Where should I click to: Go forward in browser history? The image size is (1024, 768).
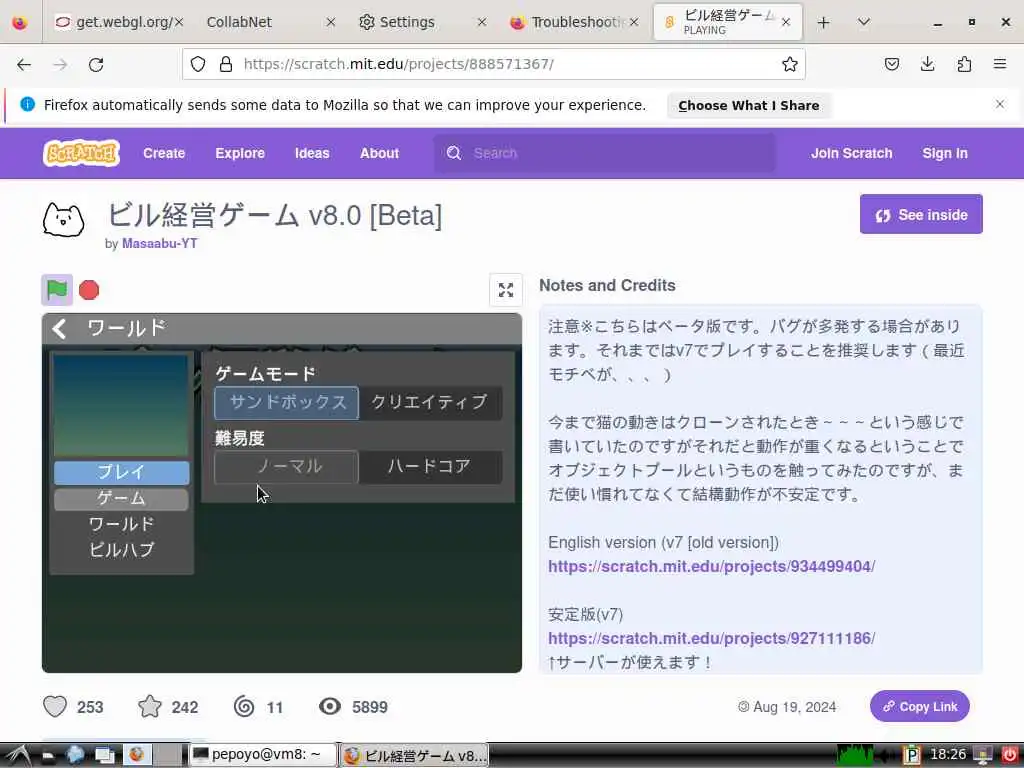[60, 64]
